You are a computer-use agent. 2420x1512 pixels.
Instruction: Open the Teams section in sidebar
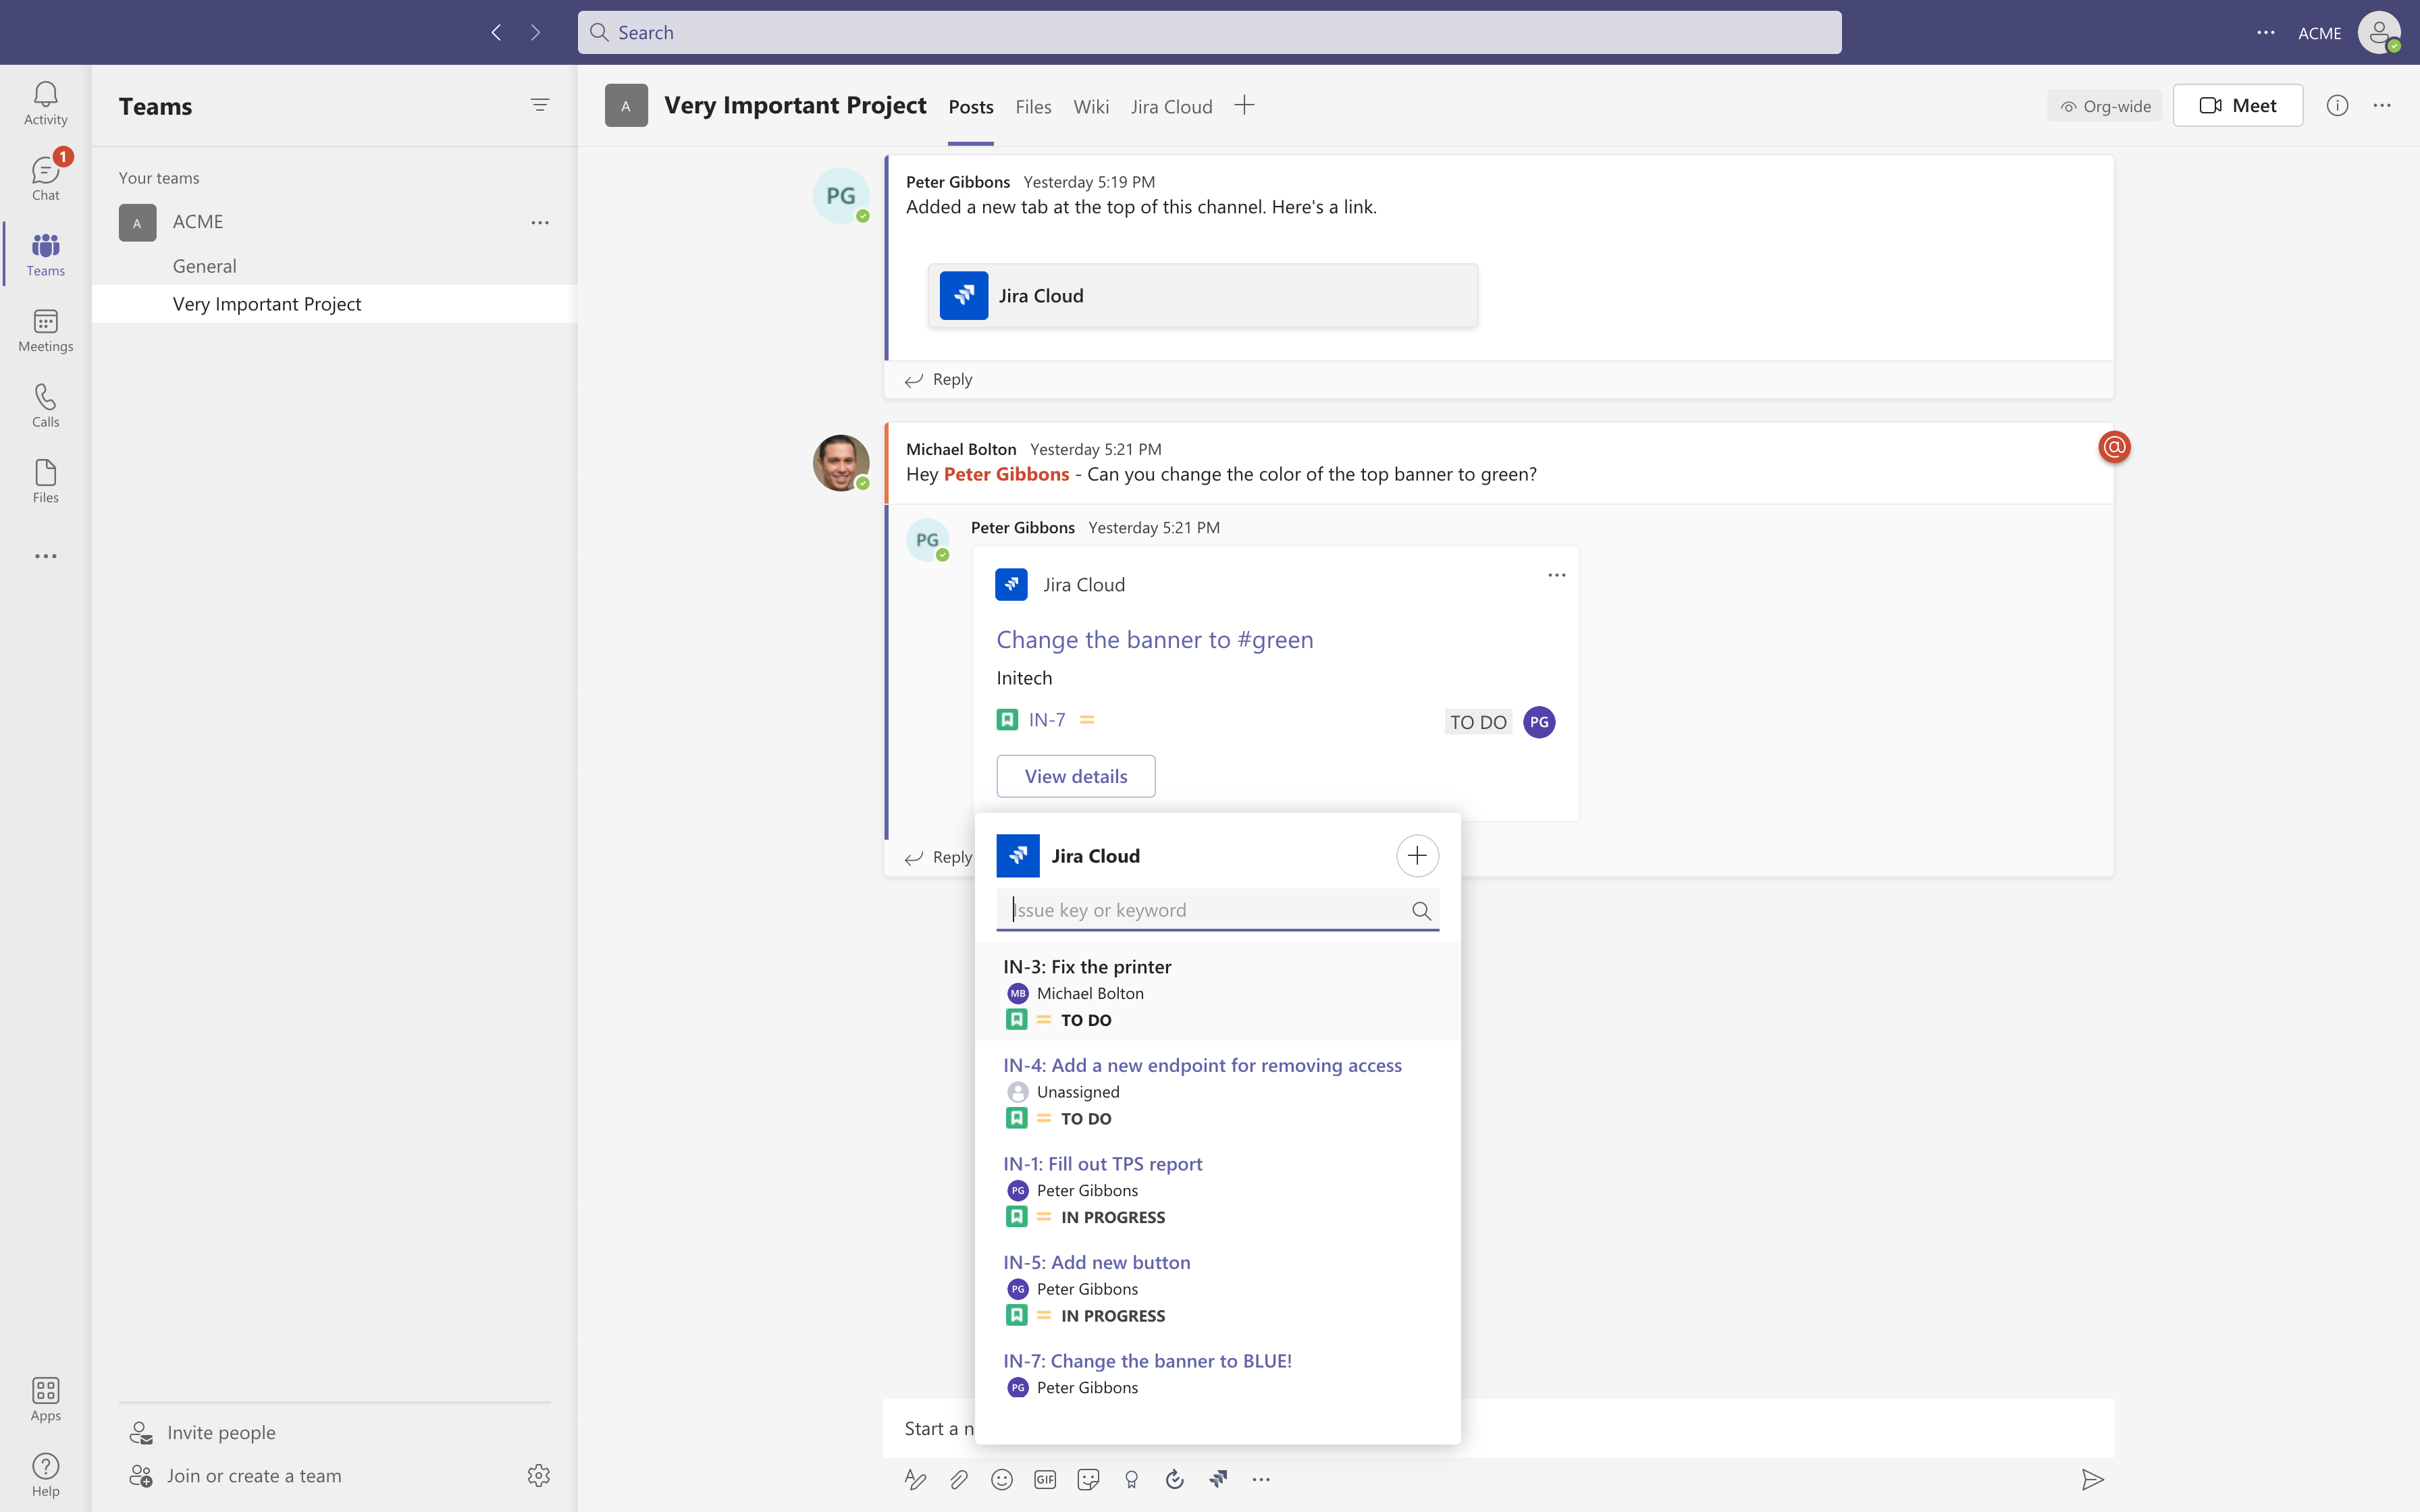click(45, 254)
